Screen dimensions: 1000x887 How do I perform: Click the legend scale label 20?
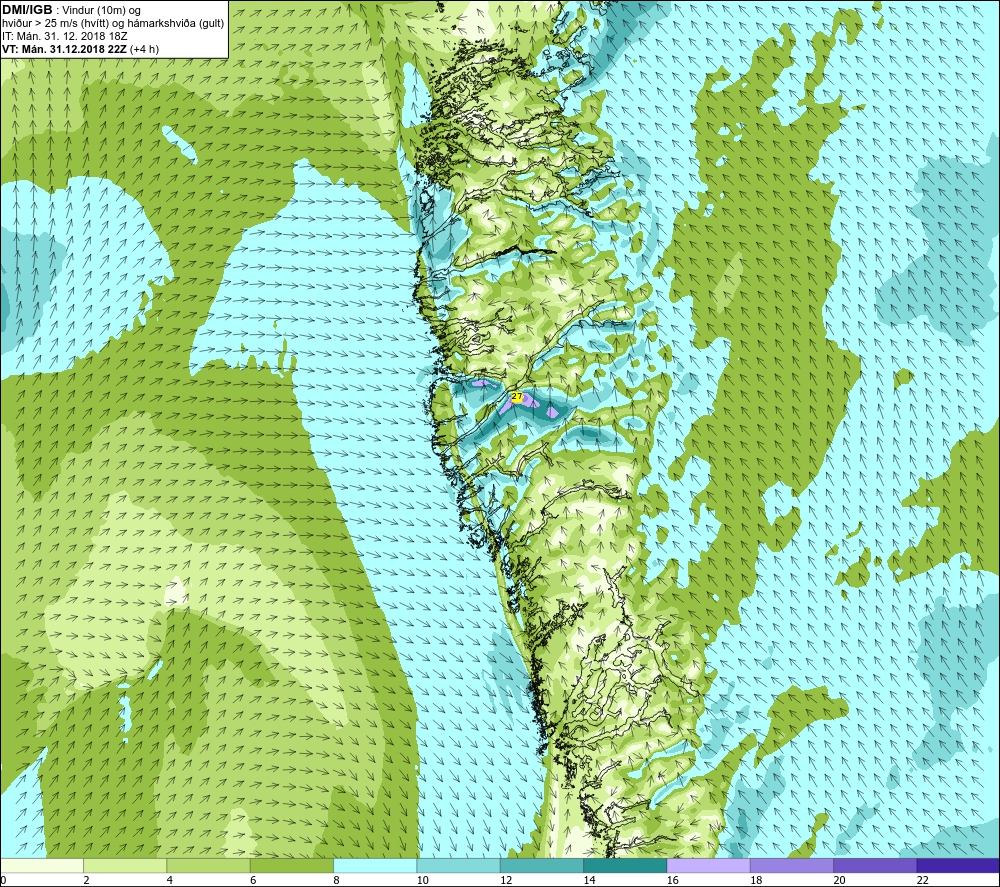tap(839, 880)
